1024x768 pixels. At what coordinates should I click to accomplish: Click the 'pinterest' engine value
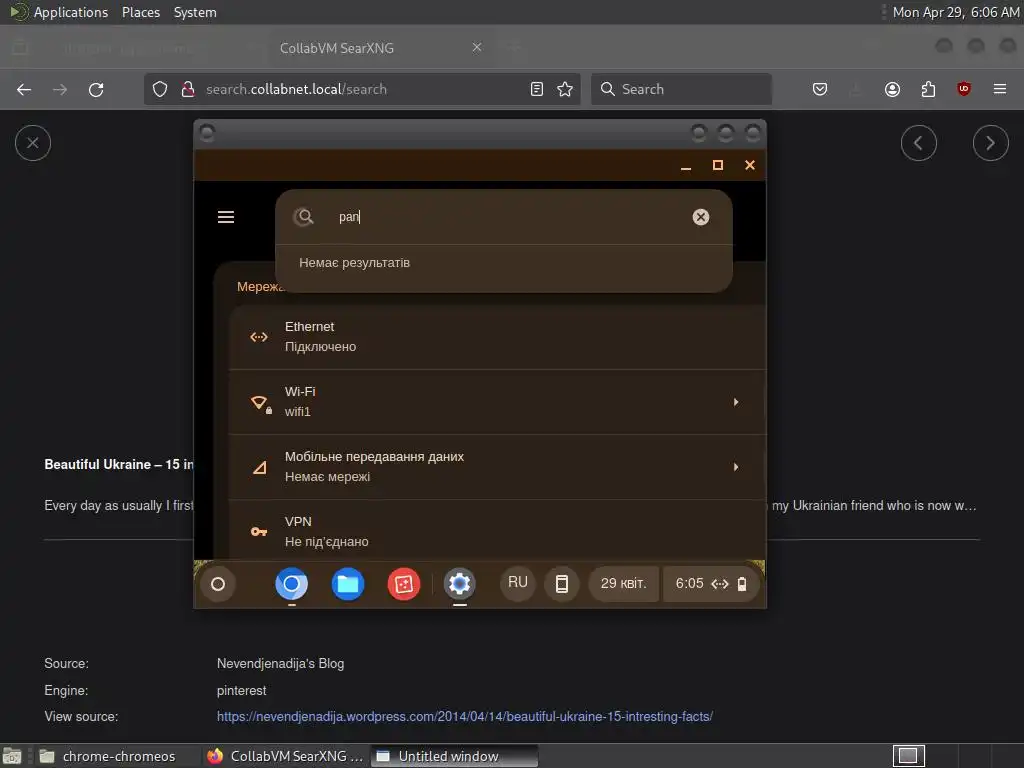242,690
